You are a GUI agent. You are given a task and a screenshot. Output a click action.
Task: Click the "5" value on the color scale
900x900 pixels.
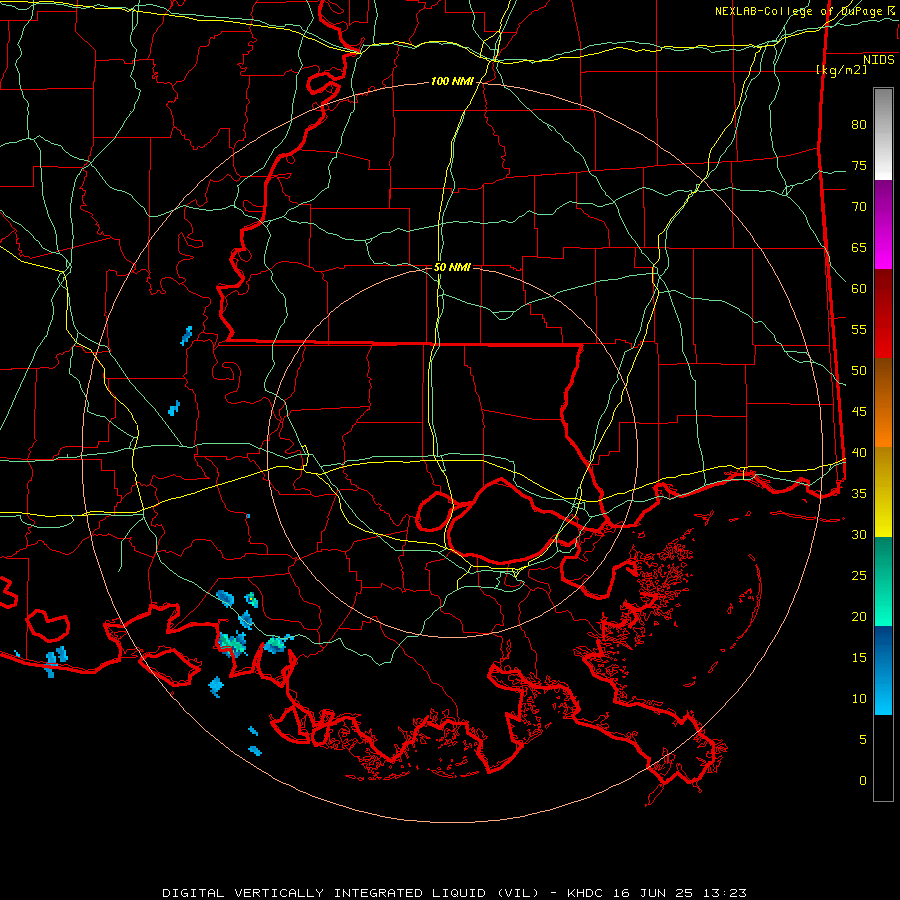coord(863,740)
